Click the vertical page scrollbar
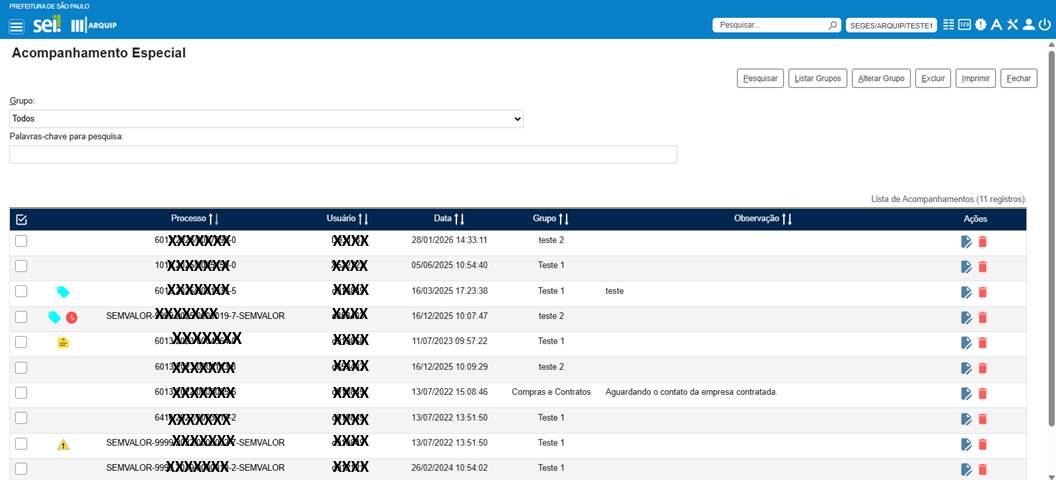Image resolution: width=1056 pixels, height=488 pixels. (1050, 250)
